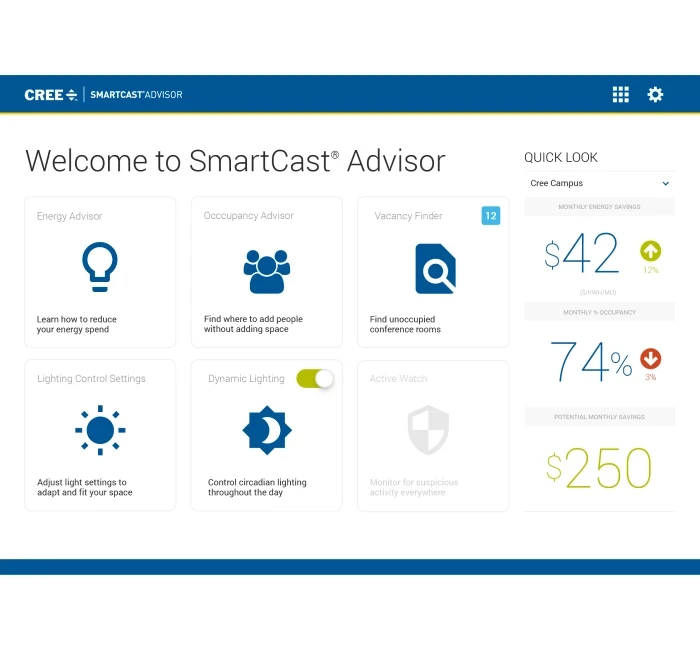The height and width of the screenshot is (650, 700).
Task: Click the Energy Advisor lightbulb icon
Action: [x=100, y=267]
